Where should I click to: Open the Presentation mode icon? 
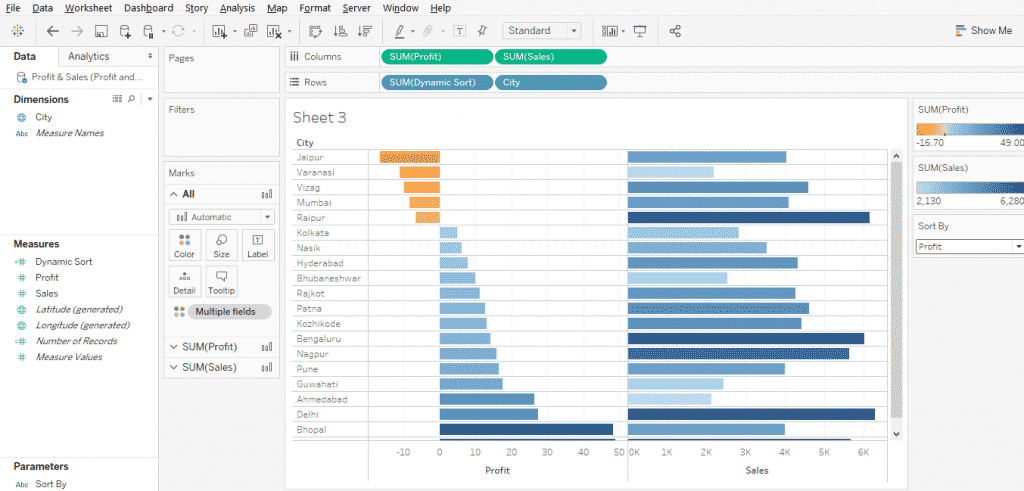[639, 31]
